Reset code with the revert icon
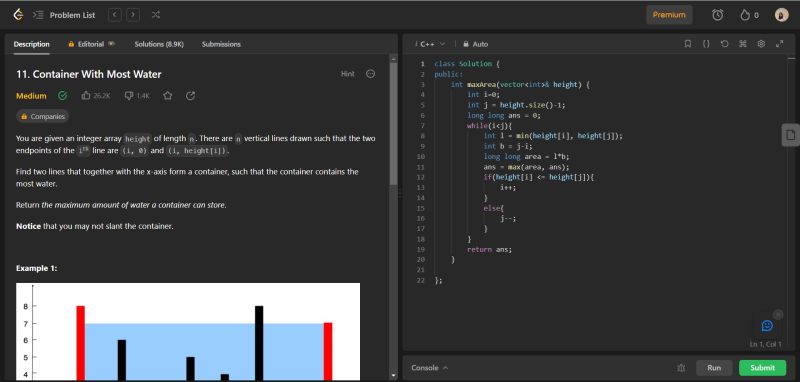800x382 pixels. (x=724, y=44)
